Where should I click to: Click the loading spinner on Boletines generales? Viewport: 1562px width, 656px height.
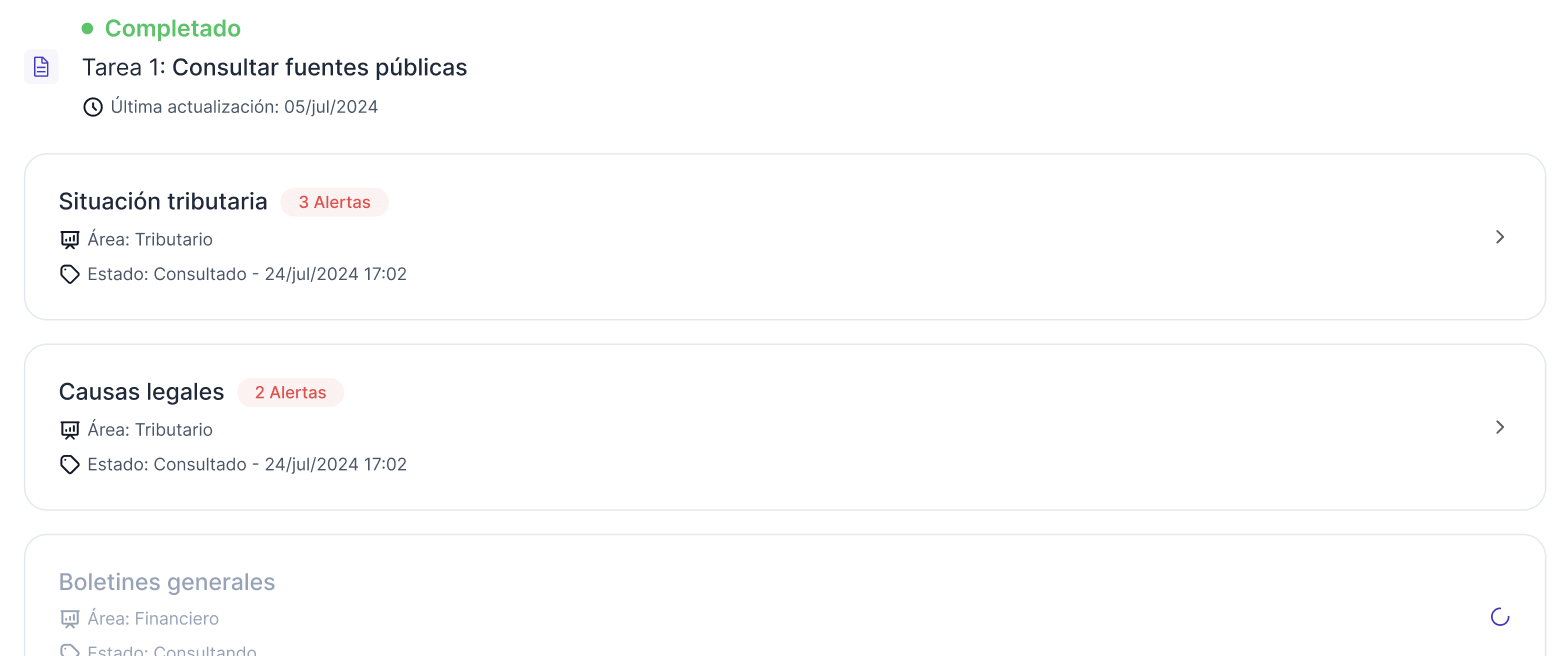[x=1499, y=617]
